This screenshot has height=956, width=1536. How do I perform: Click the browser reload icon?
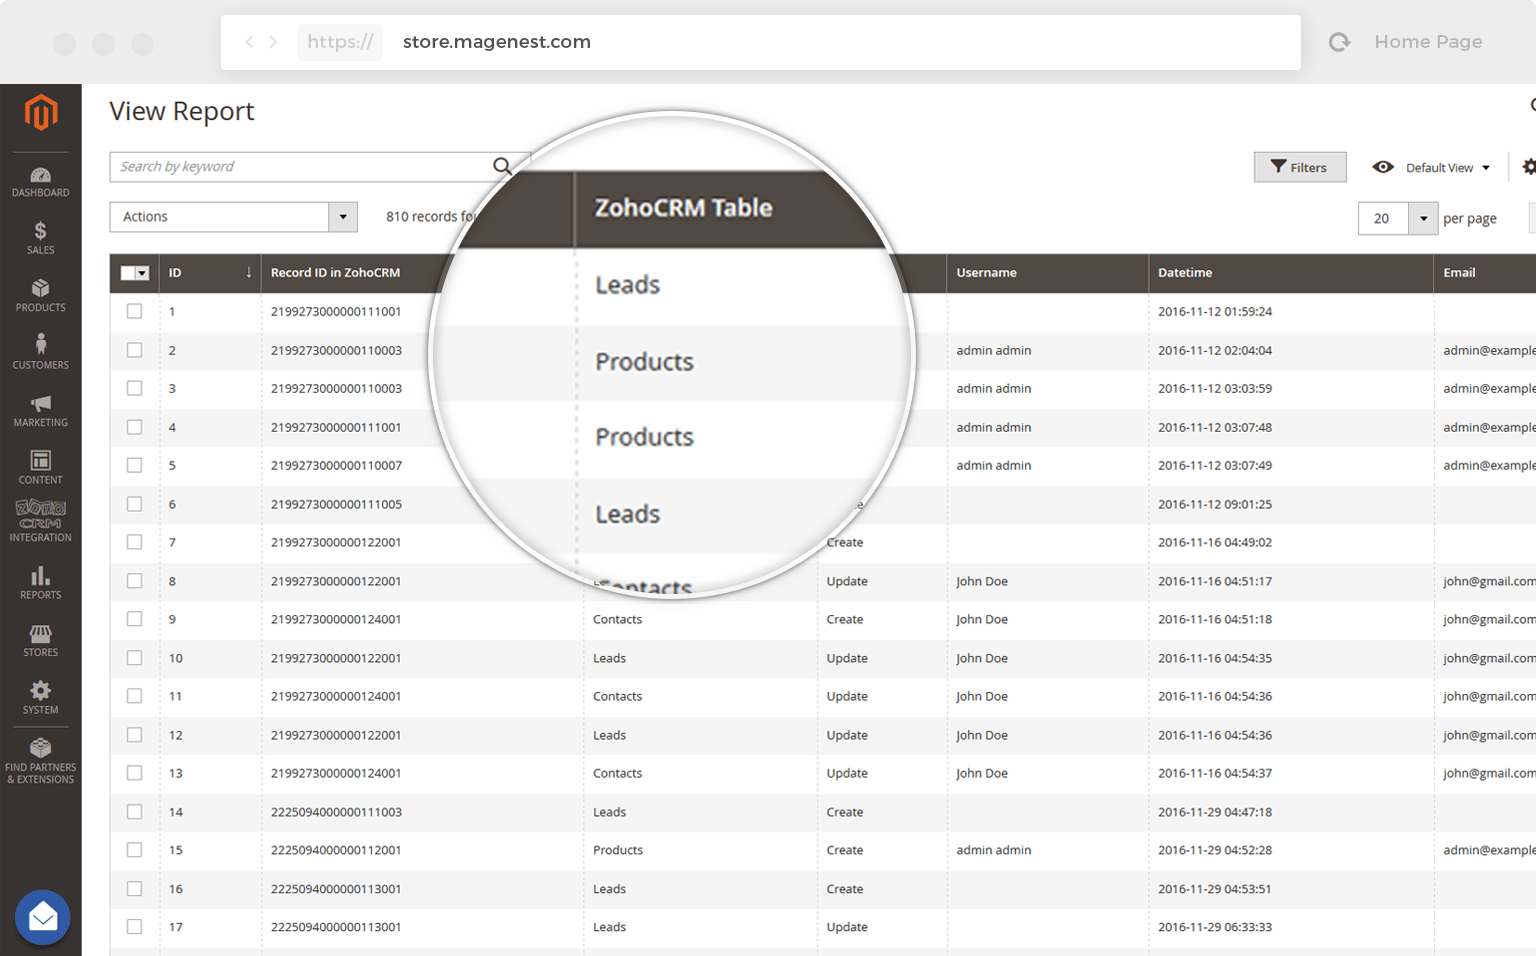click(x=1340, y=42)
